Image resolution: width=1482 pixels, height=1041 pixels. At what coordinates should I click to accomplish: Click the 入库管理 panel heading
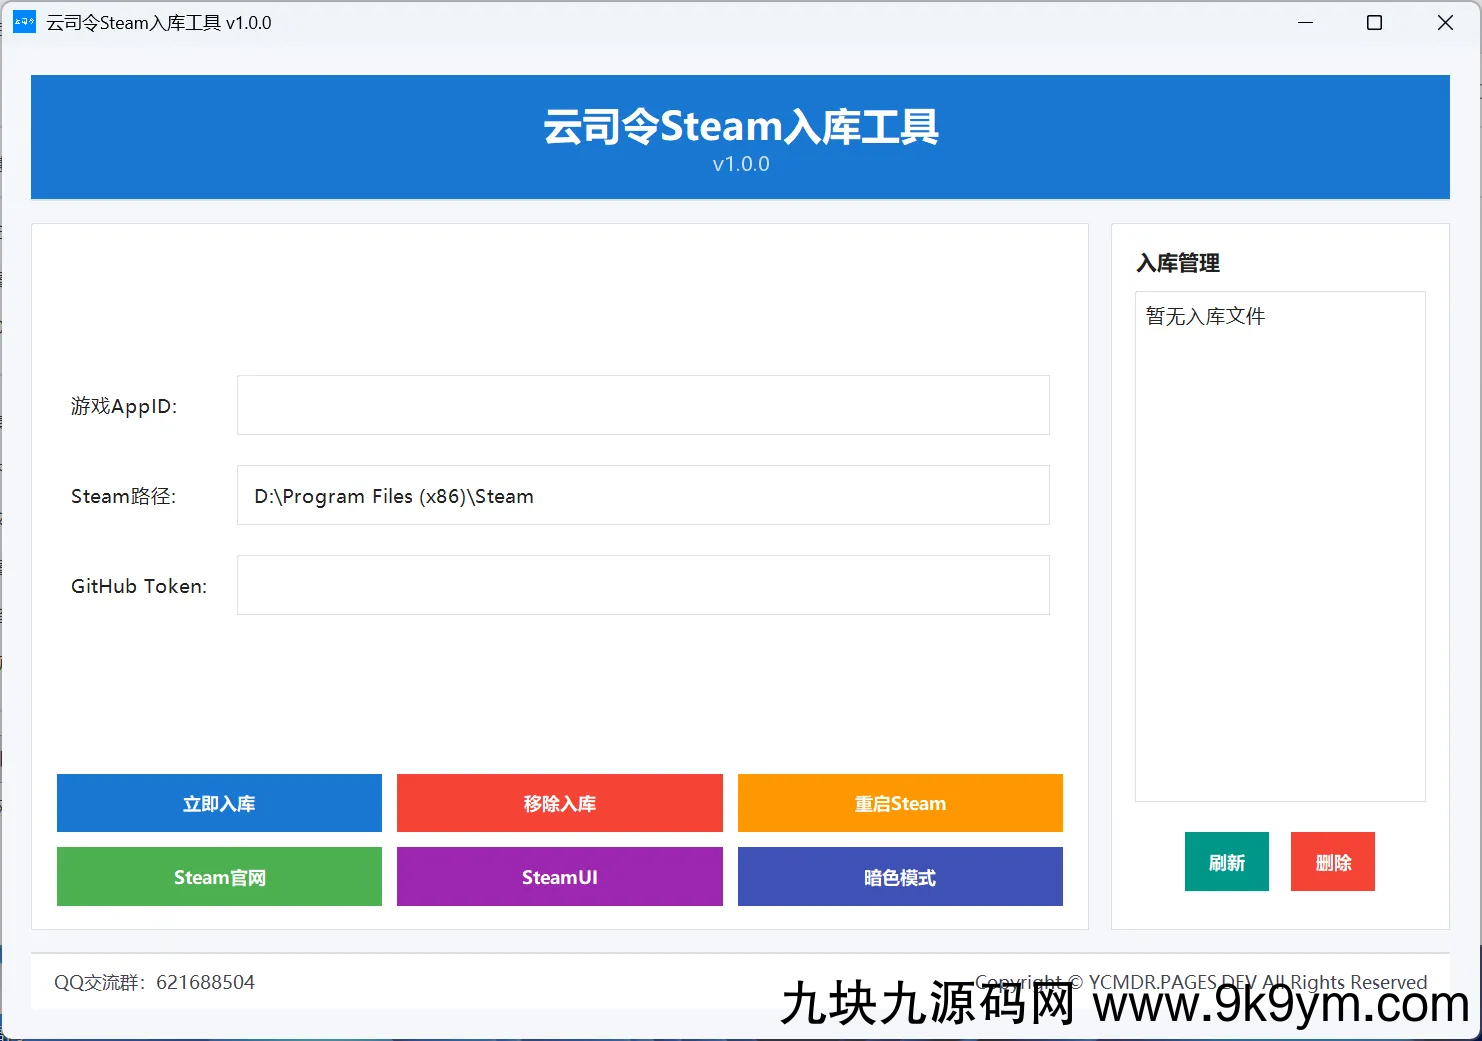coord(1178,263)
